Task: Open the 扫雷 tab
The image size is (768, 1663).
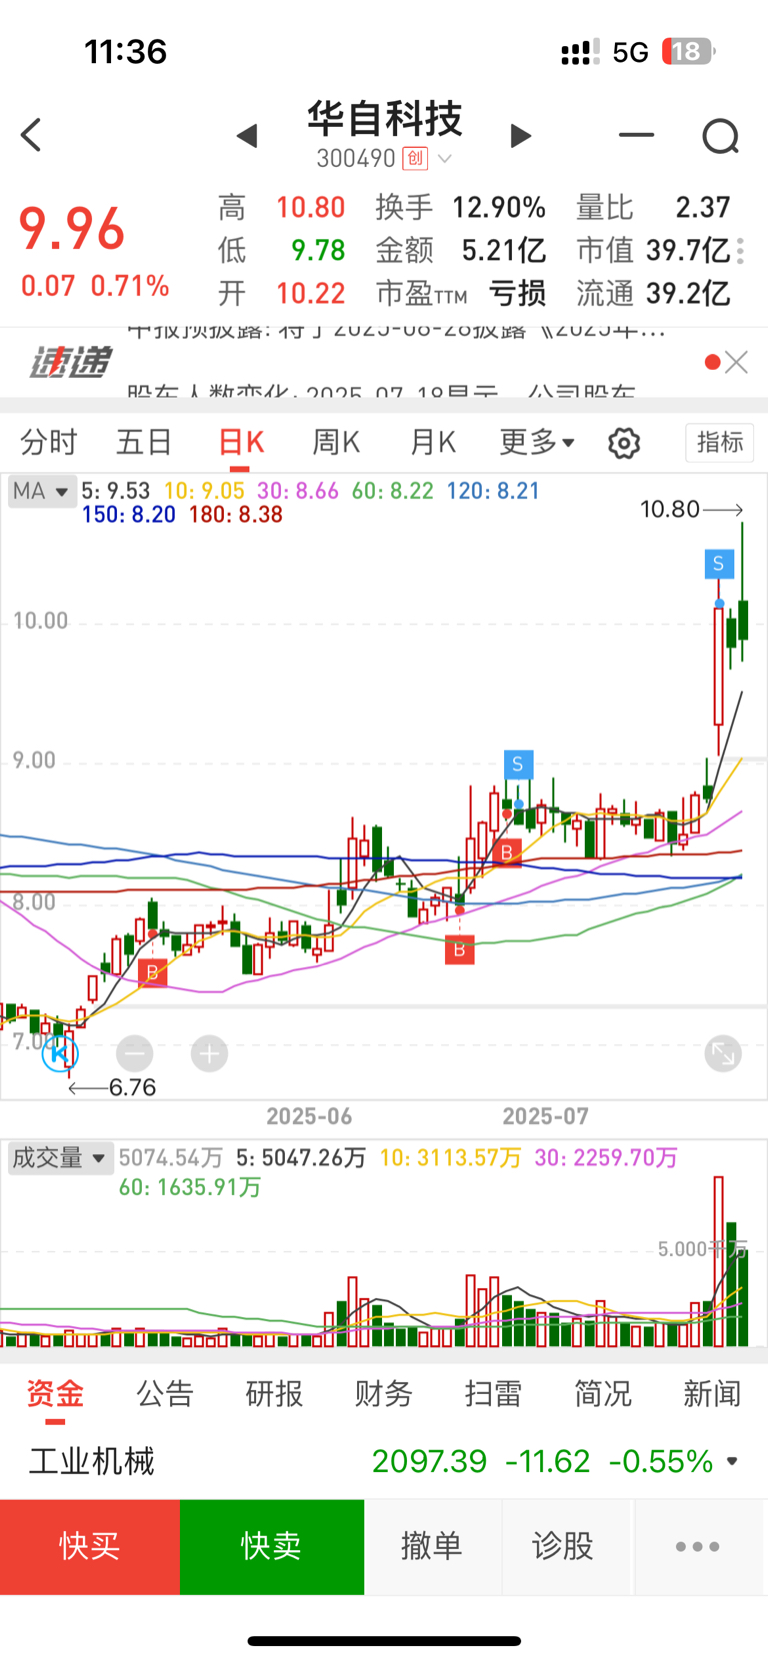Action: tap(493, 1394)
